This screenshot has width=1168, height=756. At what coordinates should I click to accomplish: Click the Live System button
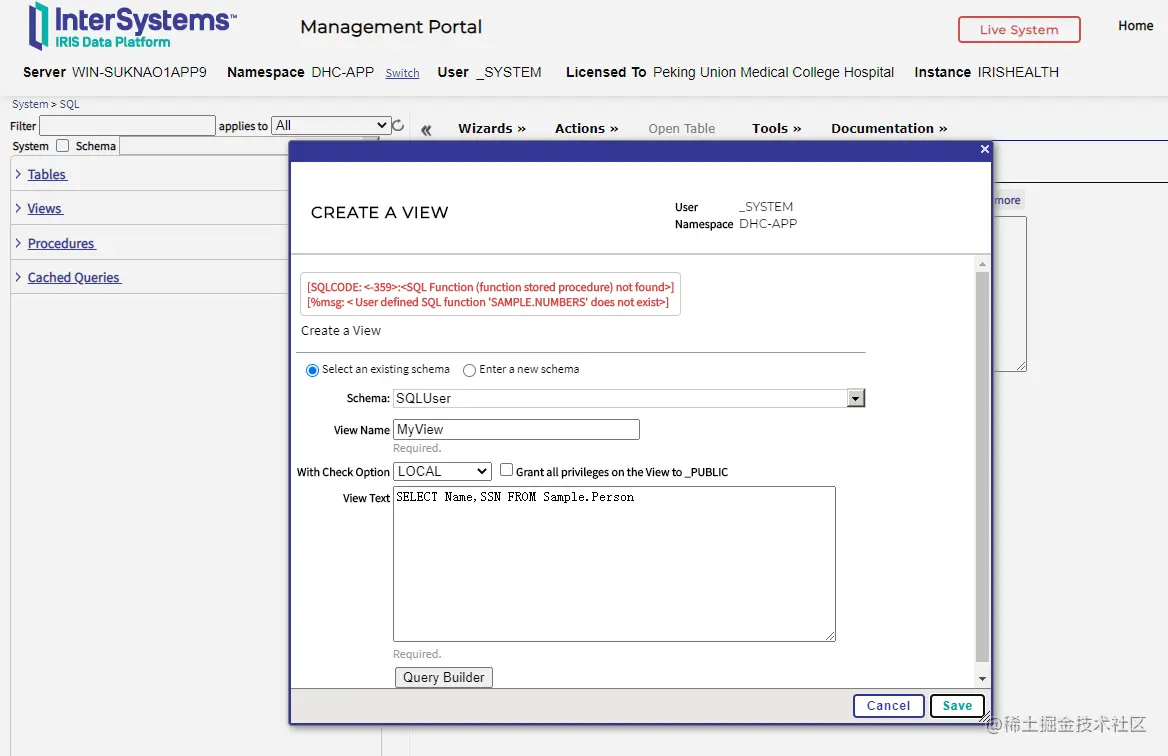1019,30
